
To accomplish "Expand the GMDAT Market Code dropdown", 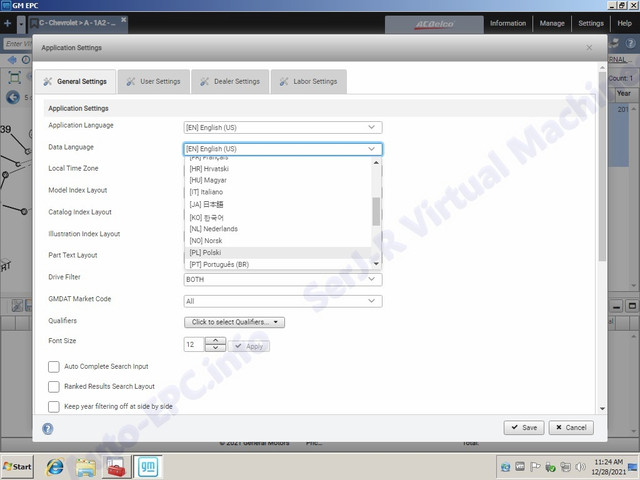I will [283, 301].
